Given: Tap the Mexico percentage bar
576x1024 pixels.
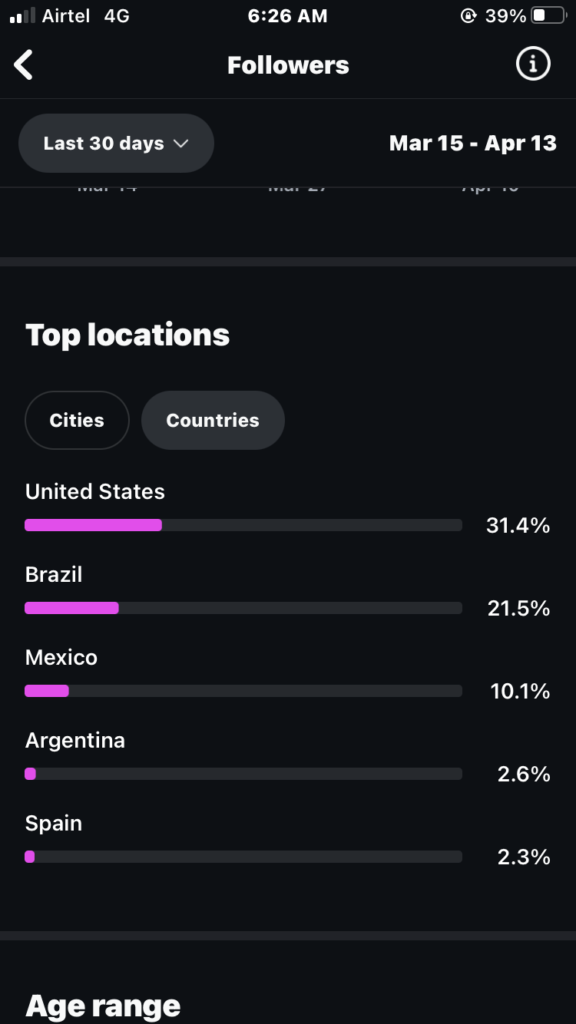Looking at the screenshot, I should pos(243,691).
